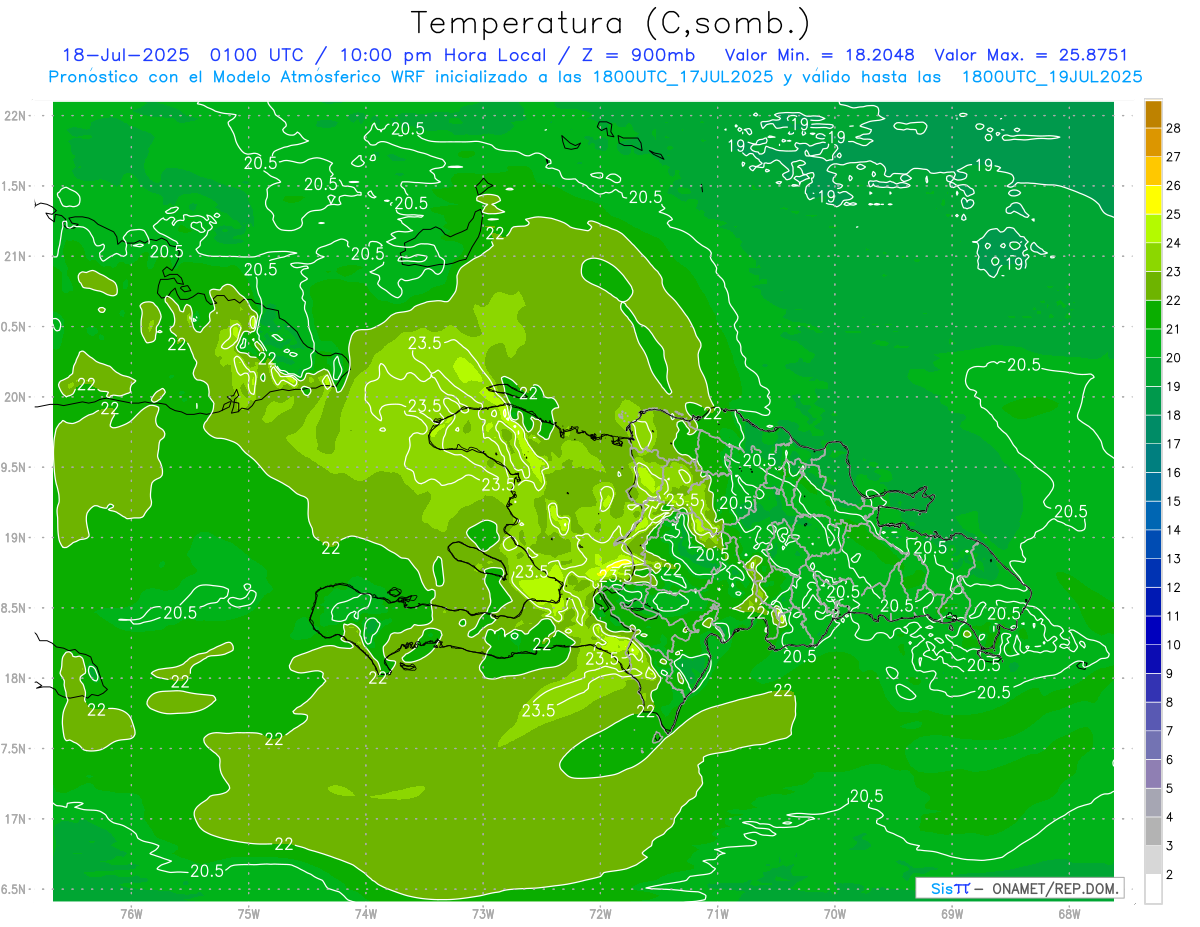This screenshot has width=1200, height=927.
Task: Click the color scale label '18'
Action: click(x=1174, y=415)
